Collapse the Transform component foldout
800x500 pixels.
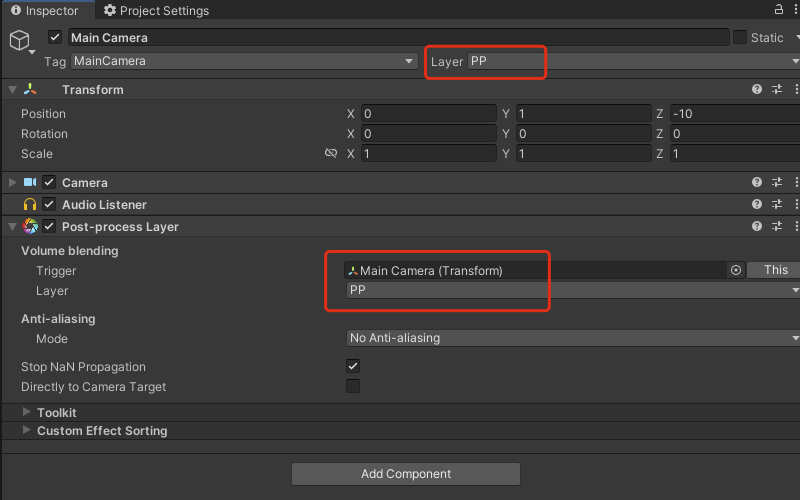tap(12, 90)
